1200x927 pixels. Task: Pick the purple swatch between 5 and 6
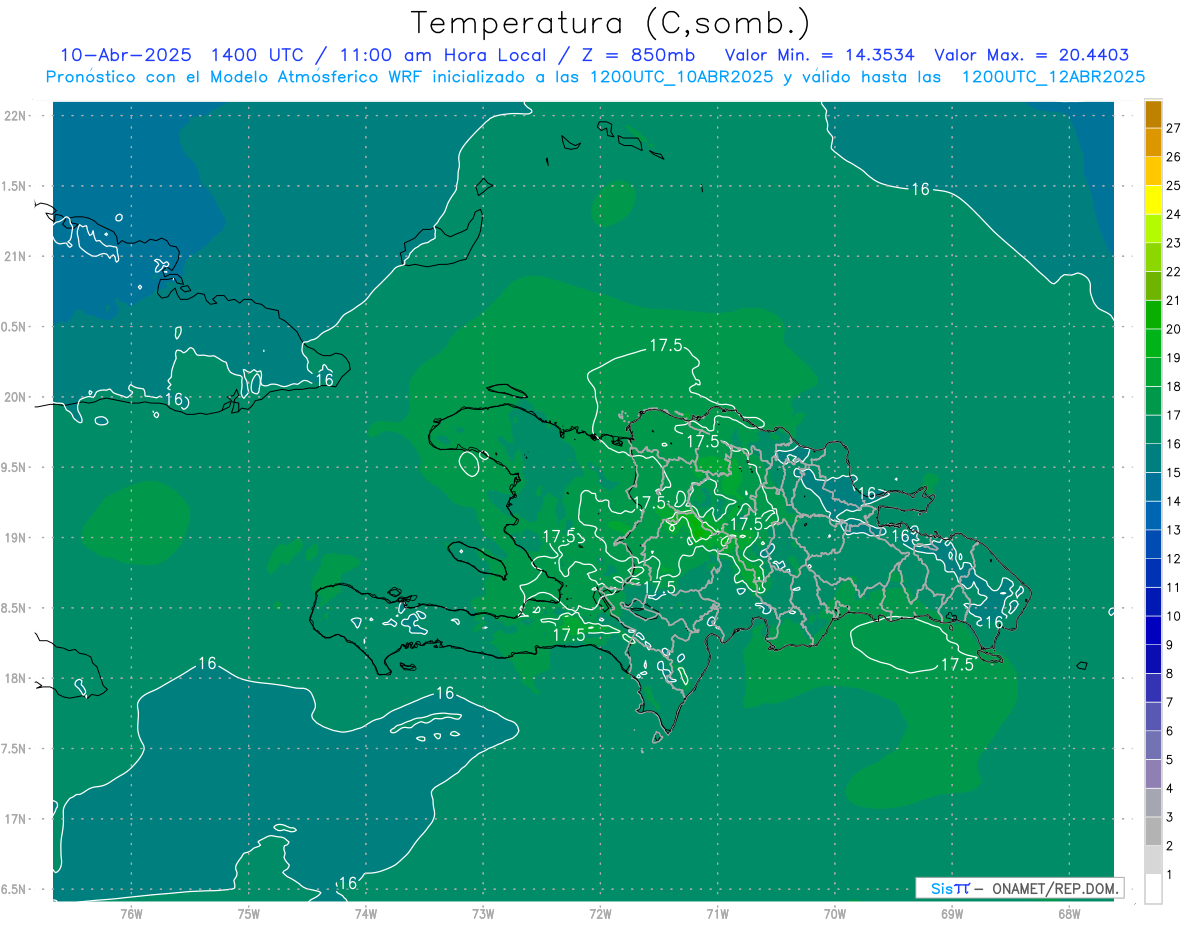(x=1153, y=745)
